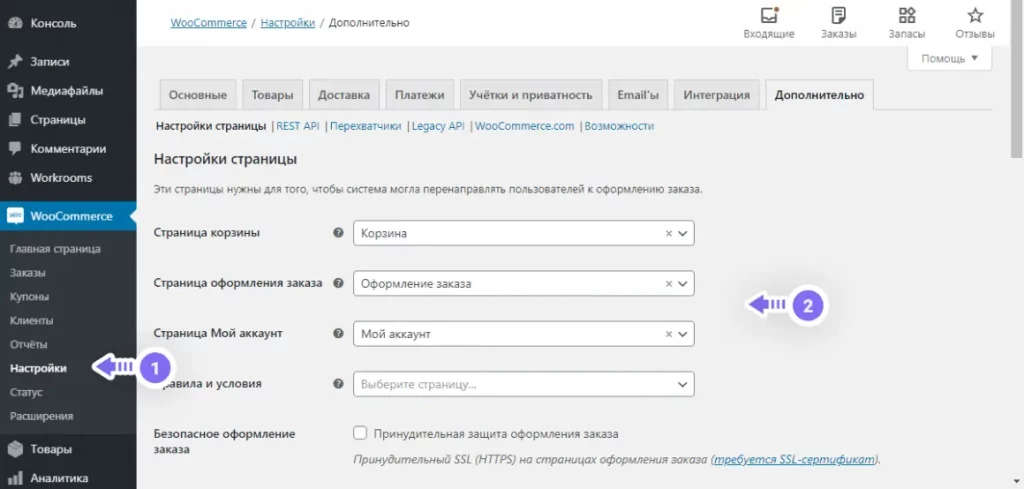The image size is (1024, 489).
Task: Click the Медиафайлы icon in sidebar
Action: [x=15, y=91]
